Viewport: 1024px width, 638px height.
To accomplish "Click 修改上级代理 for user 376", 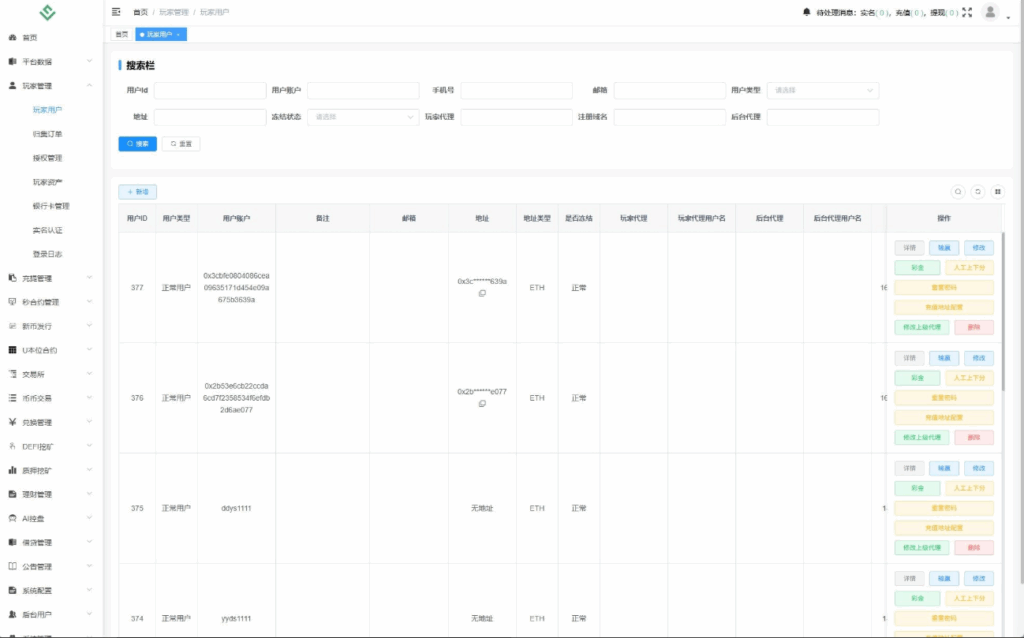I will [922, 438].
